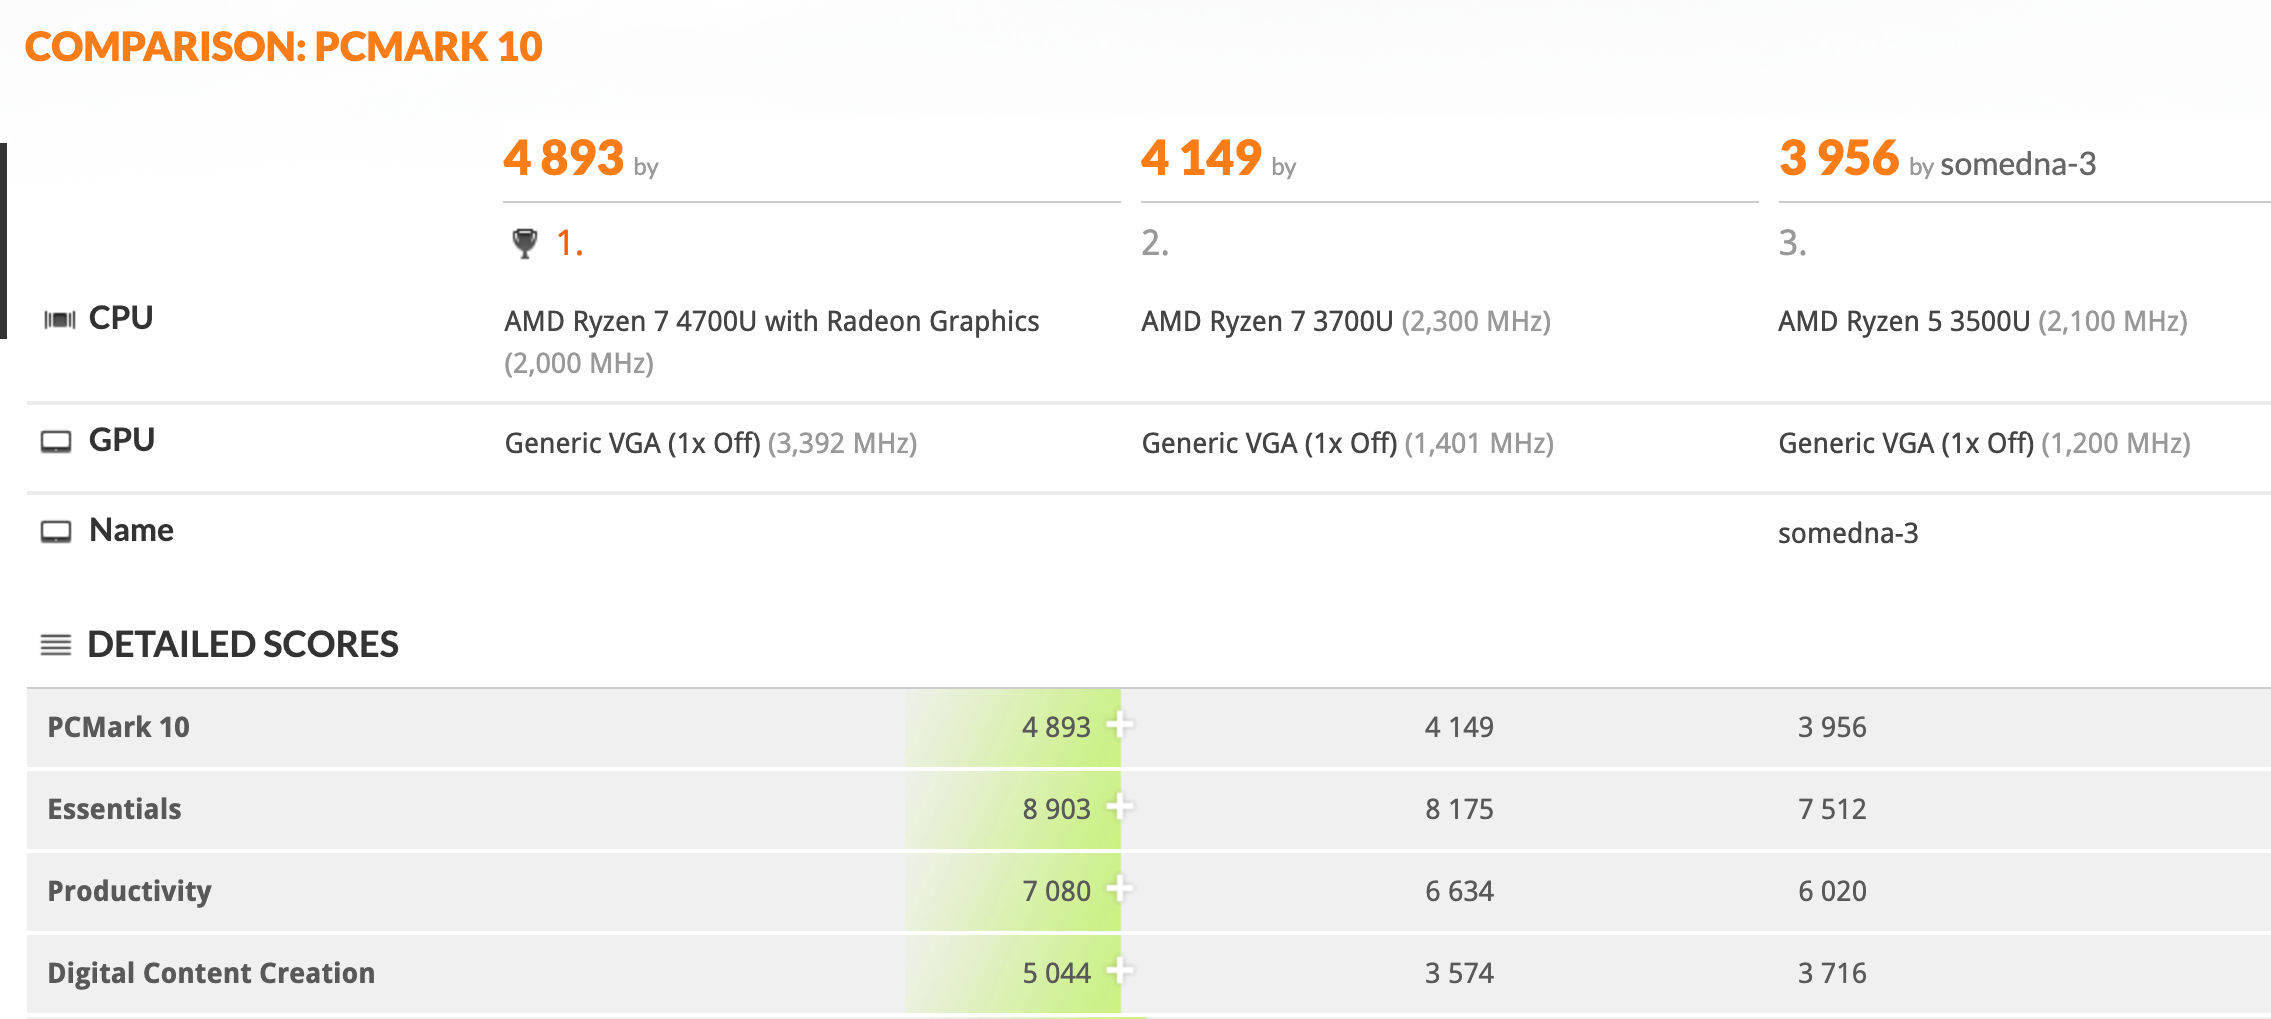Open somedna-3 user profile in header

click(2018, 164)
